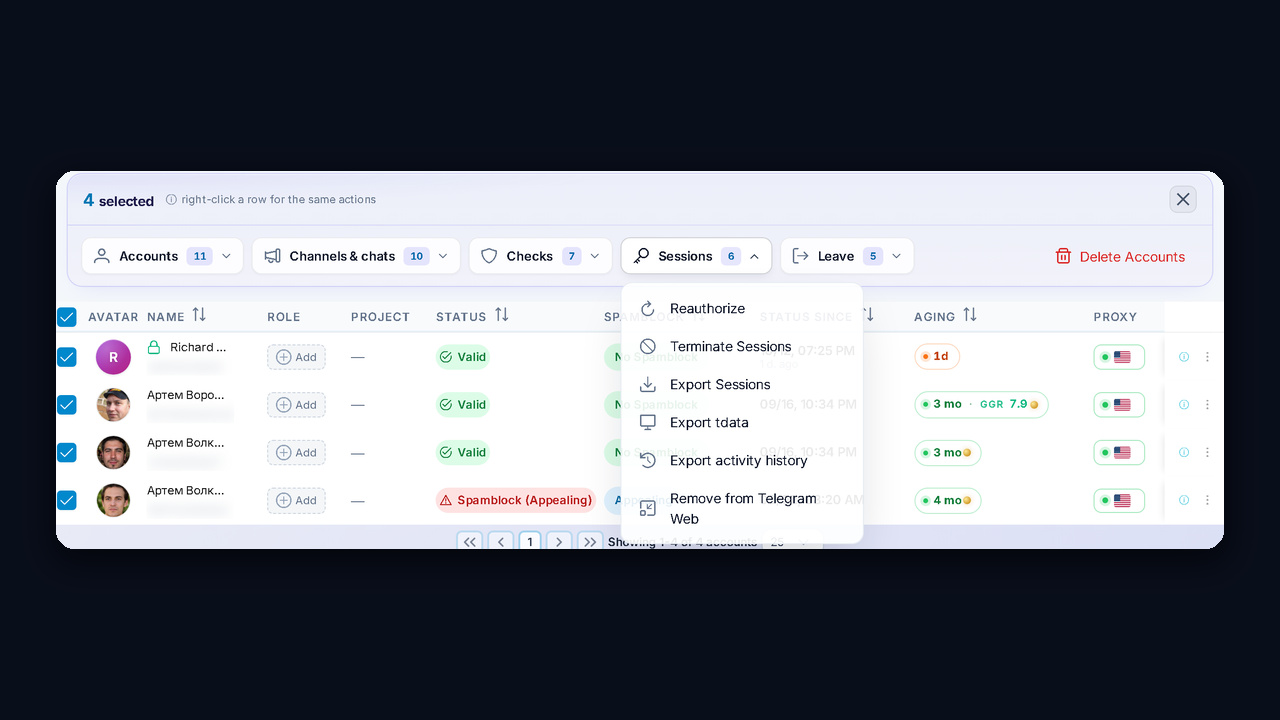This screenshot has width=1280, height=720.
Task: Select Export tdata menu item
Action: pyautogui.click(x=742, y=422)
